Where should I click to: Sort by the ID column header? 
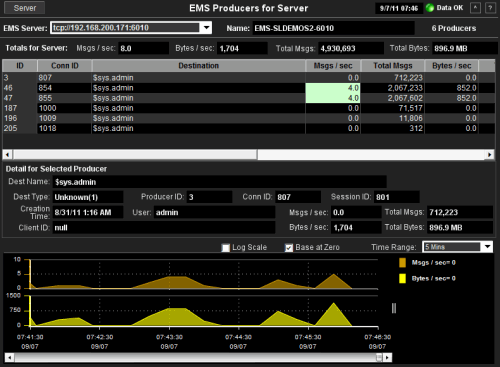(20, 66)
